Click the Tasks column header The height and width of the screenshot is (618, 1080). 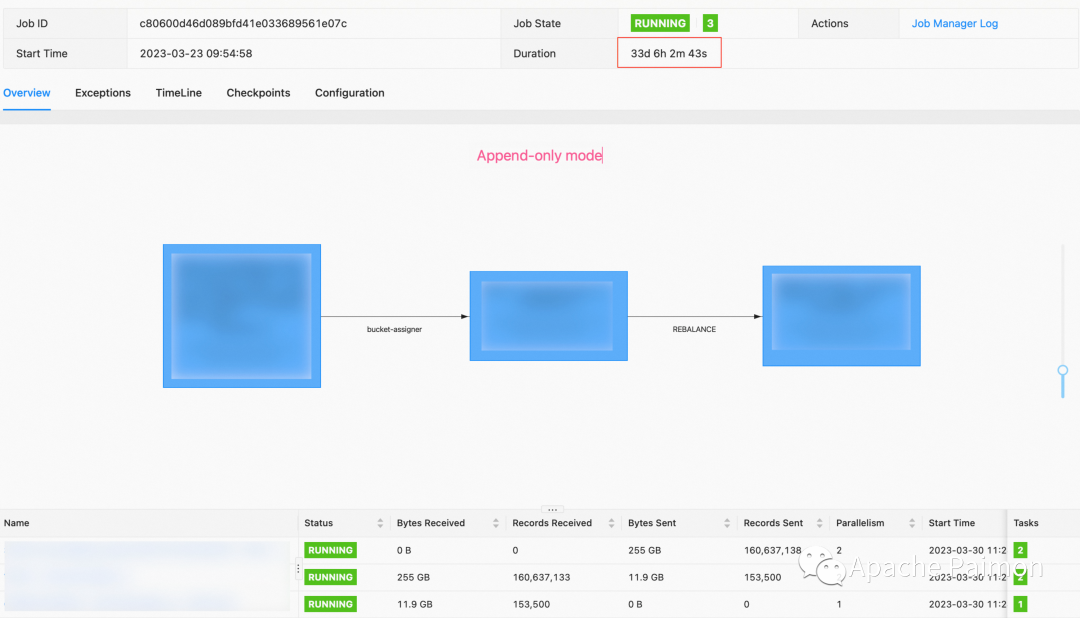point(1026,524)
